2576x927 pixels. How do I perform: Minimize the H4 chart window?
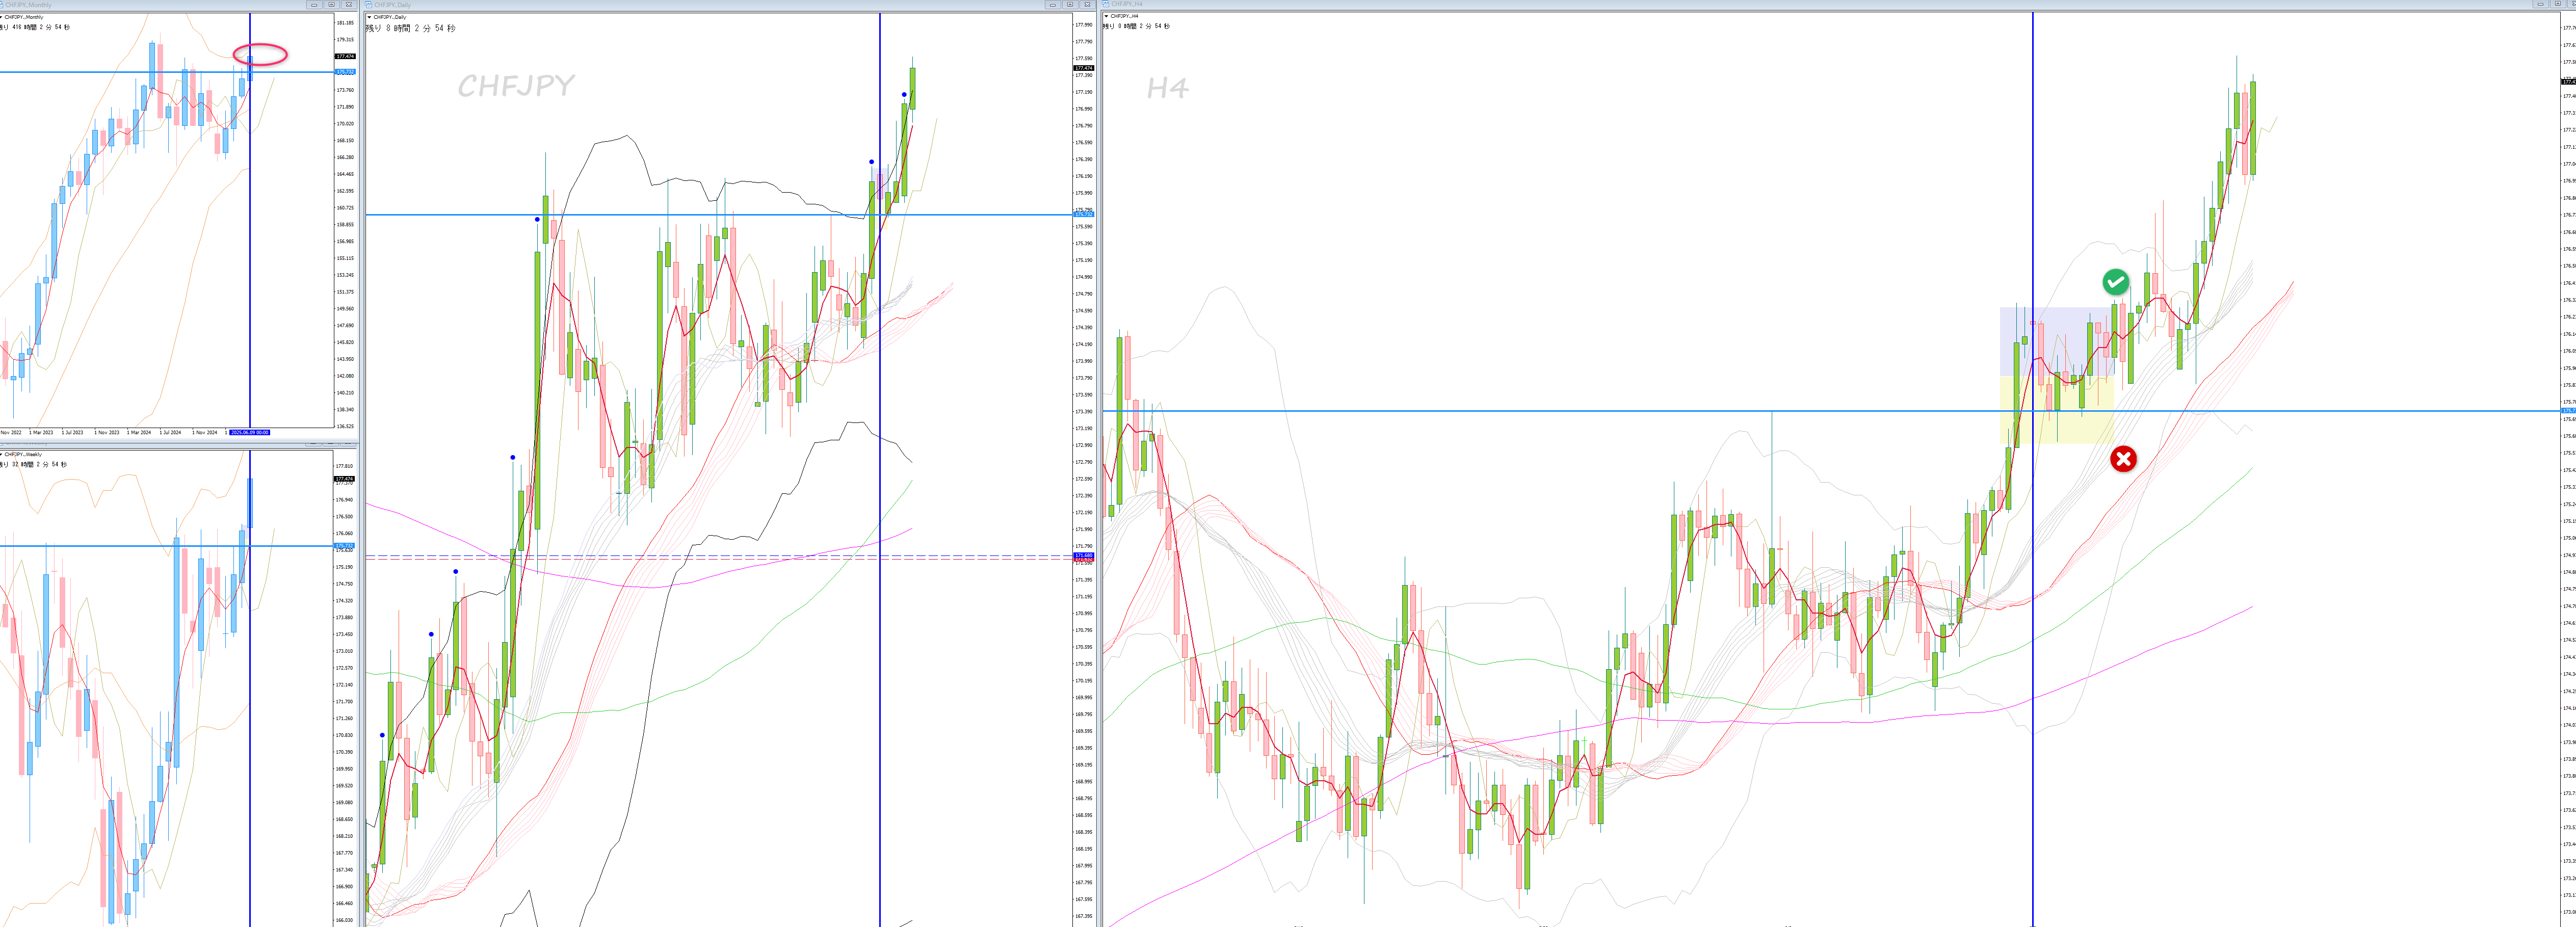pos(2541,4)
